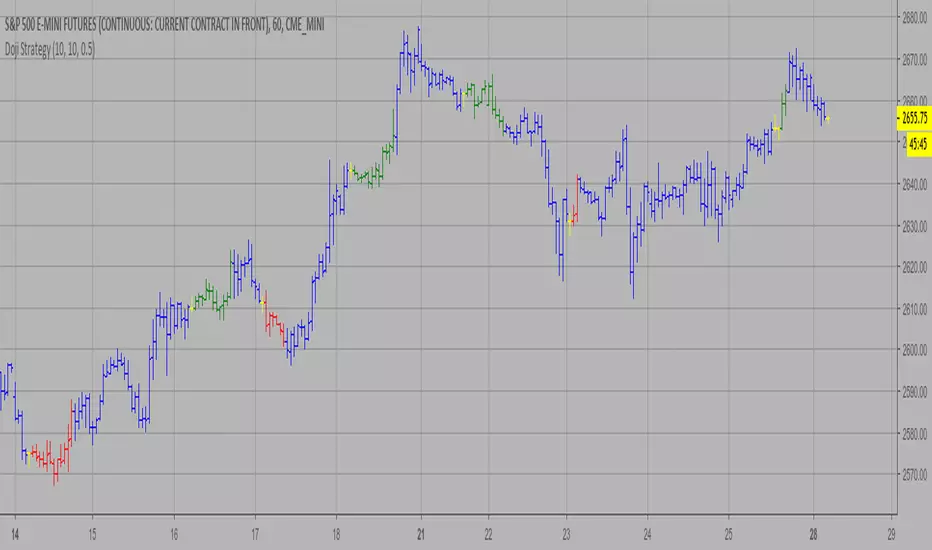Viewport: 932px width, 550px height.
Task: Click date 21 on the time axis
Action: coord(421,535)
